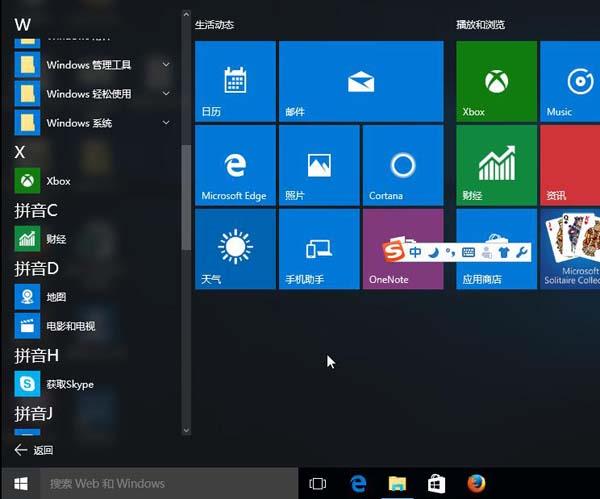
Task: Open the Cortana tile
Action: [403, 165]
